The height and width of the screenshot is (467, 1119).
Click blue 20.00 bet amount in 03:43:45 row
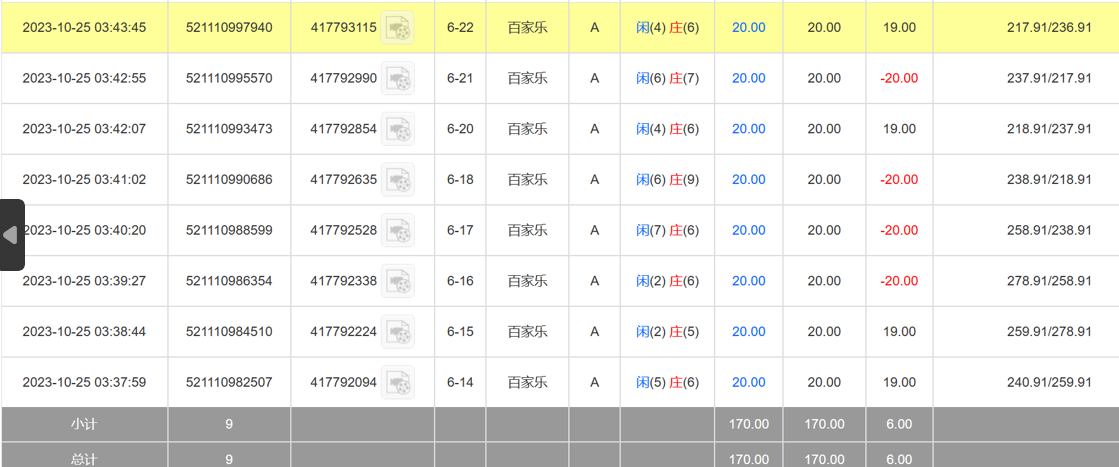(748, 28)
